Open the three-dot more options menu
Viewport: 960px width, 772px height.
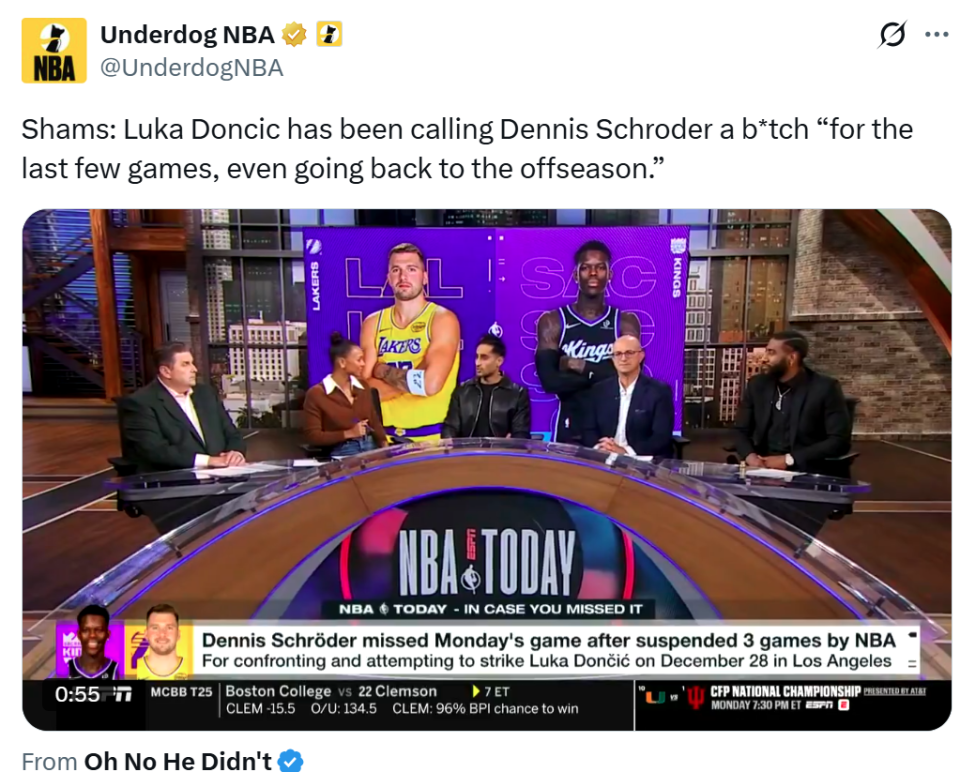point(937,35)
